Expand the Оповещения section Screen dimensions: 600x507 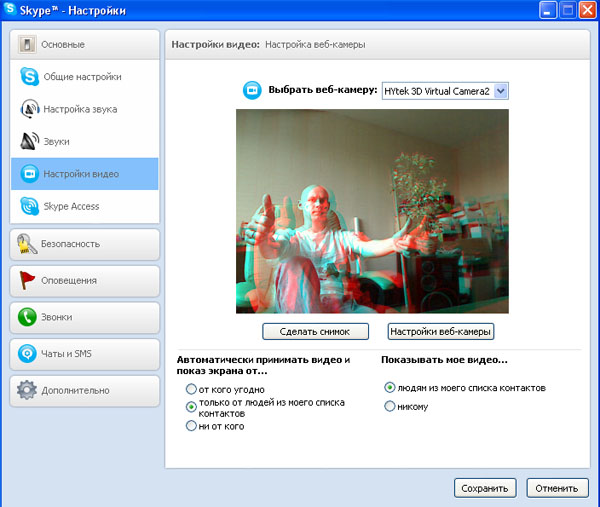85,281
